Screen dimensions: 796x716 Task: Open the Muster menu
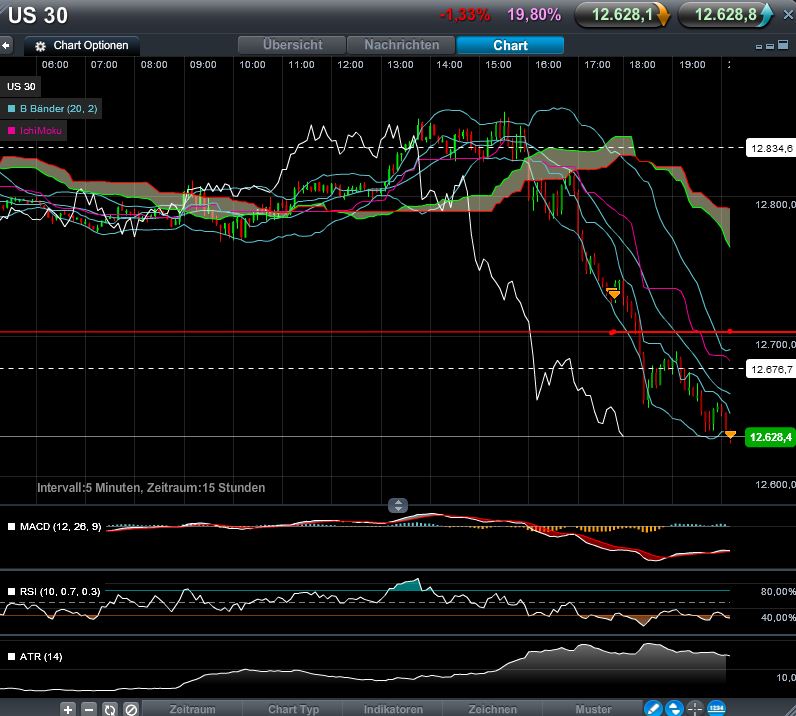593,709
